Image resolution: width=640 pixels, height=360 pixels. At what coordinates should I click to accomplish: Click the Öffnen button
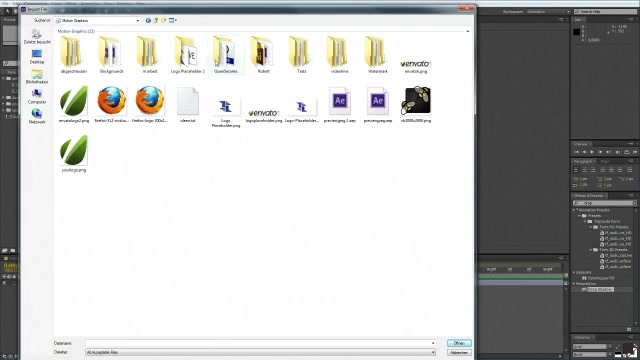tap(459, 343)
